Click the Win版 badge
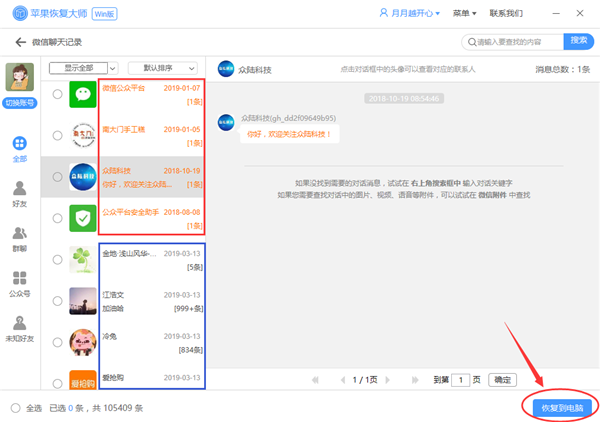 click(x=104, y=14)
